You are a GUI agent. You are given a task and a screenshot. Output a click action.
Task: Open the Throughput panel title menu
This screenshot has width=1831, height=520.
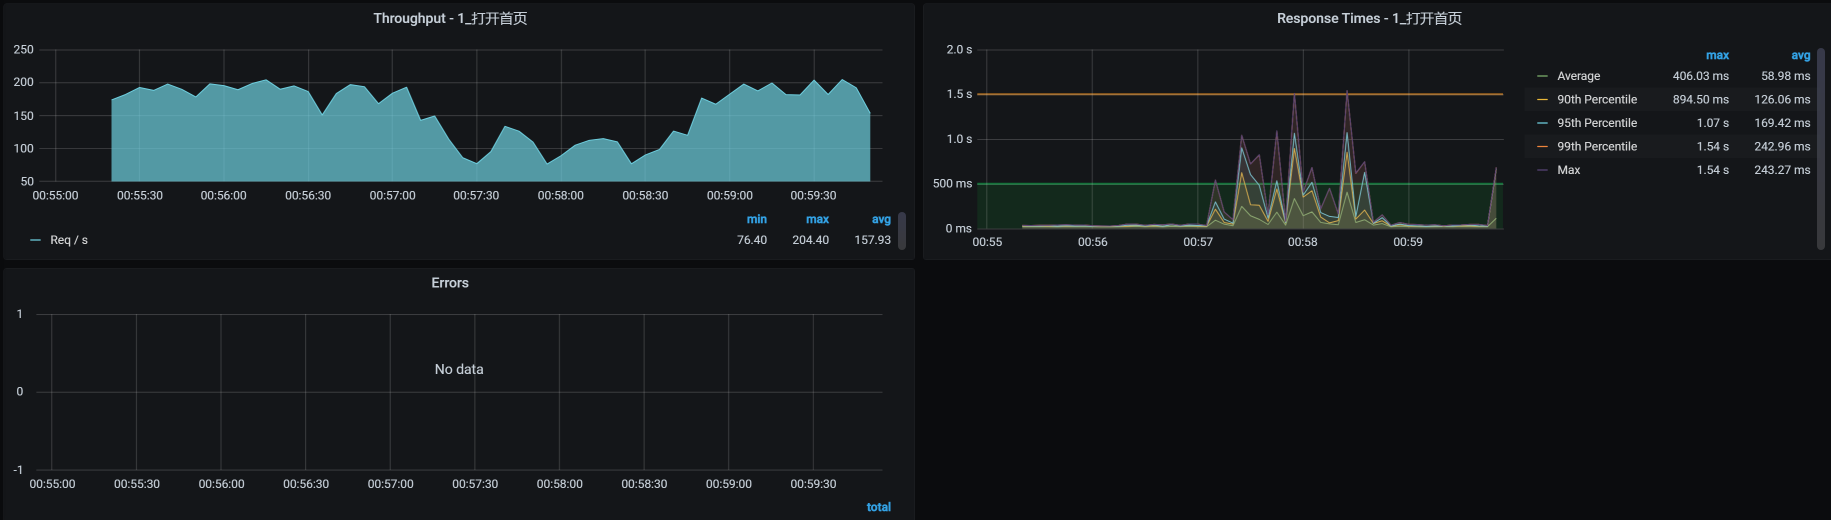(450, 18)
